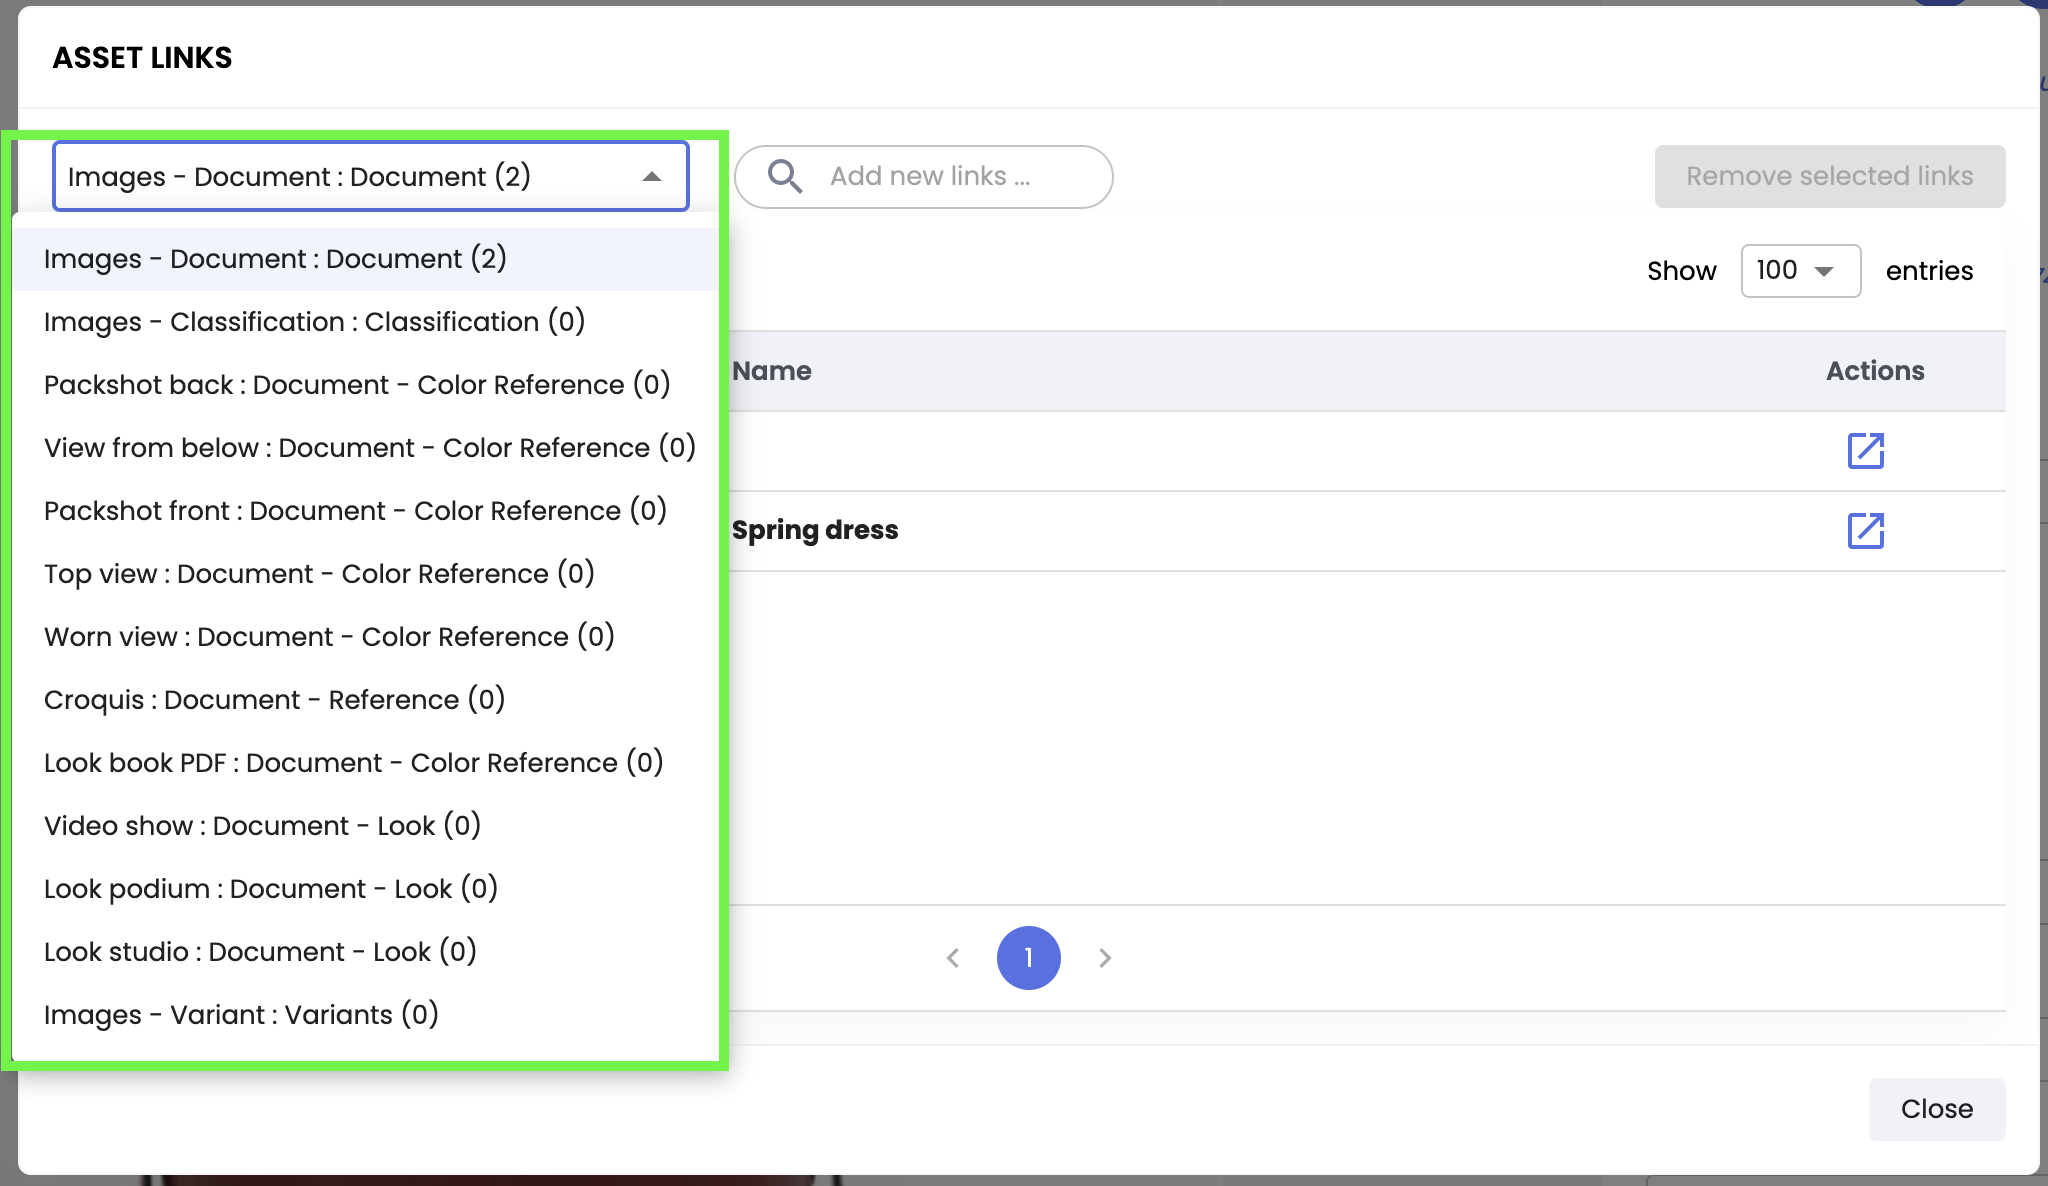2048x1186 pixels.
Task: Open link icon for Spring dress row
Action: [x=1865, y=531]
